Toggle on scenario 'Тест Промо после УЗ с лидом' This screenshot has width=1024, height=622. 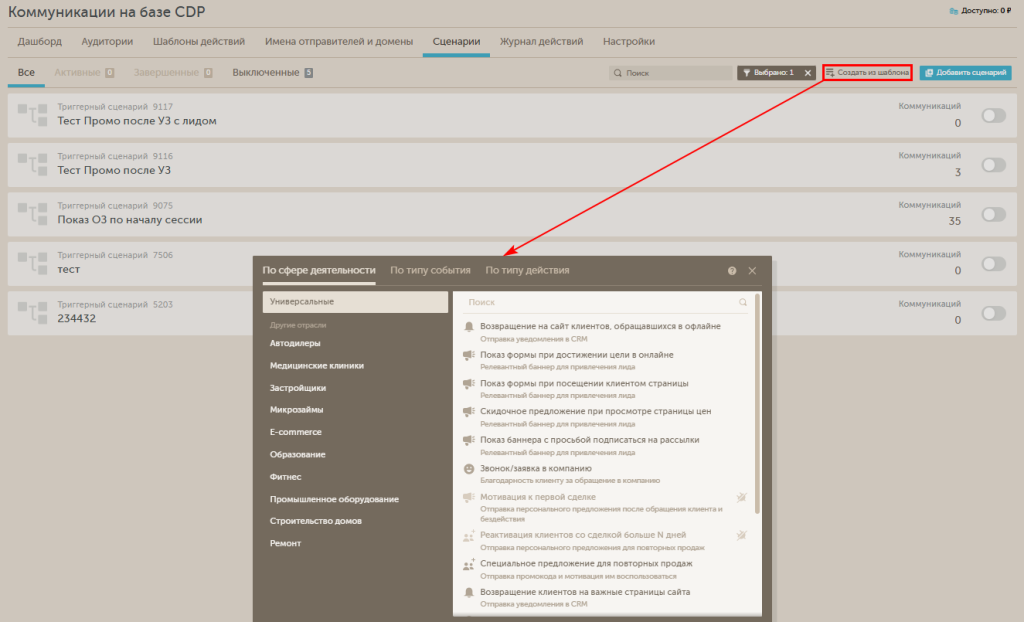click(993, 116)
